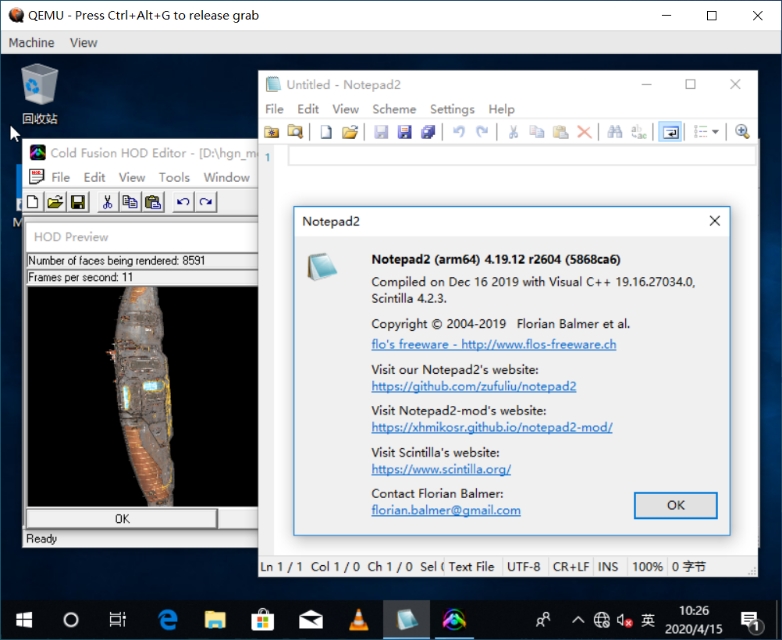Click Save As icon in Notepad2 toolbar
This screenshot has width=782, height=640.
pyautogui.click(x=404, y=132)
